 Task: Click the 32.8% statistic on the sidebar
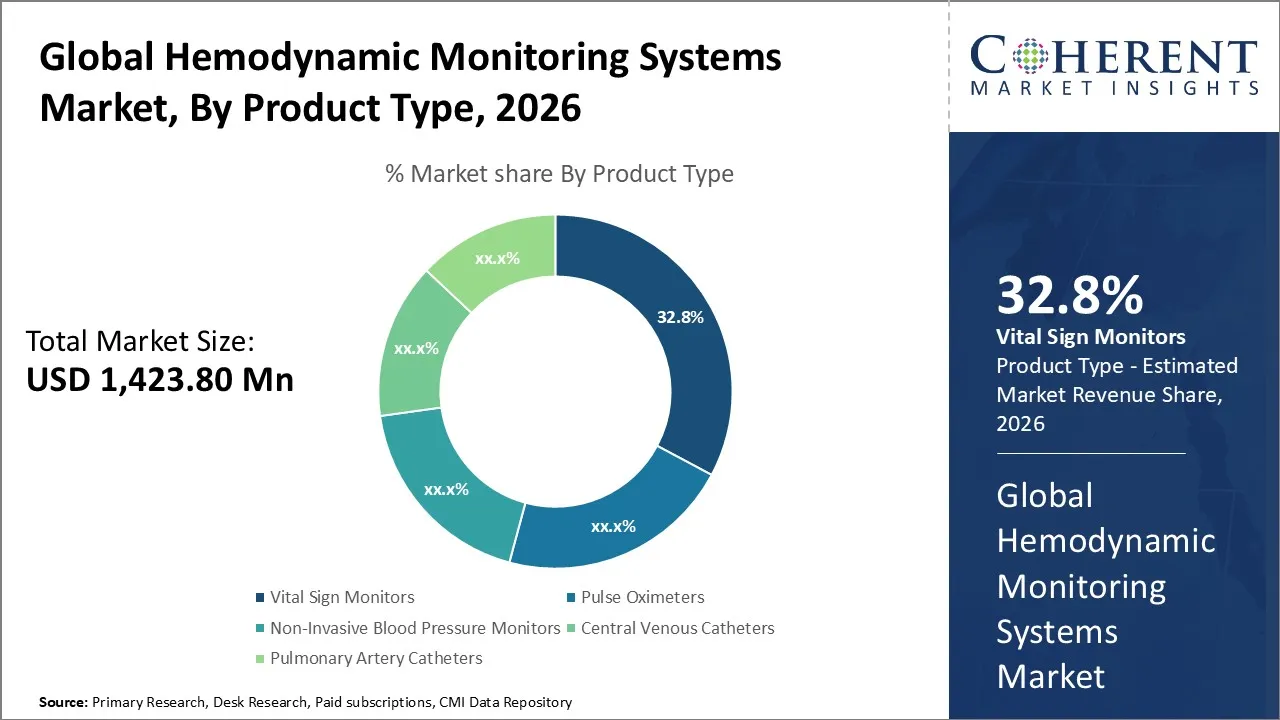(1070, 296)
